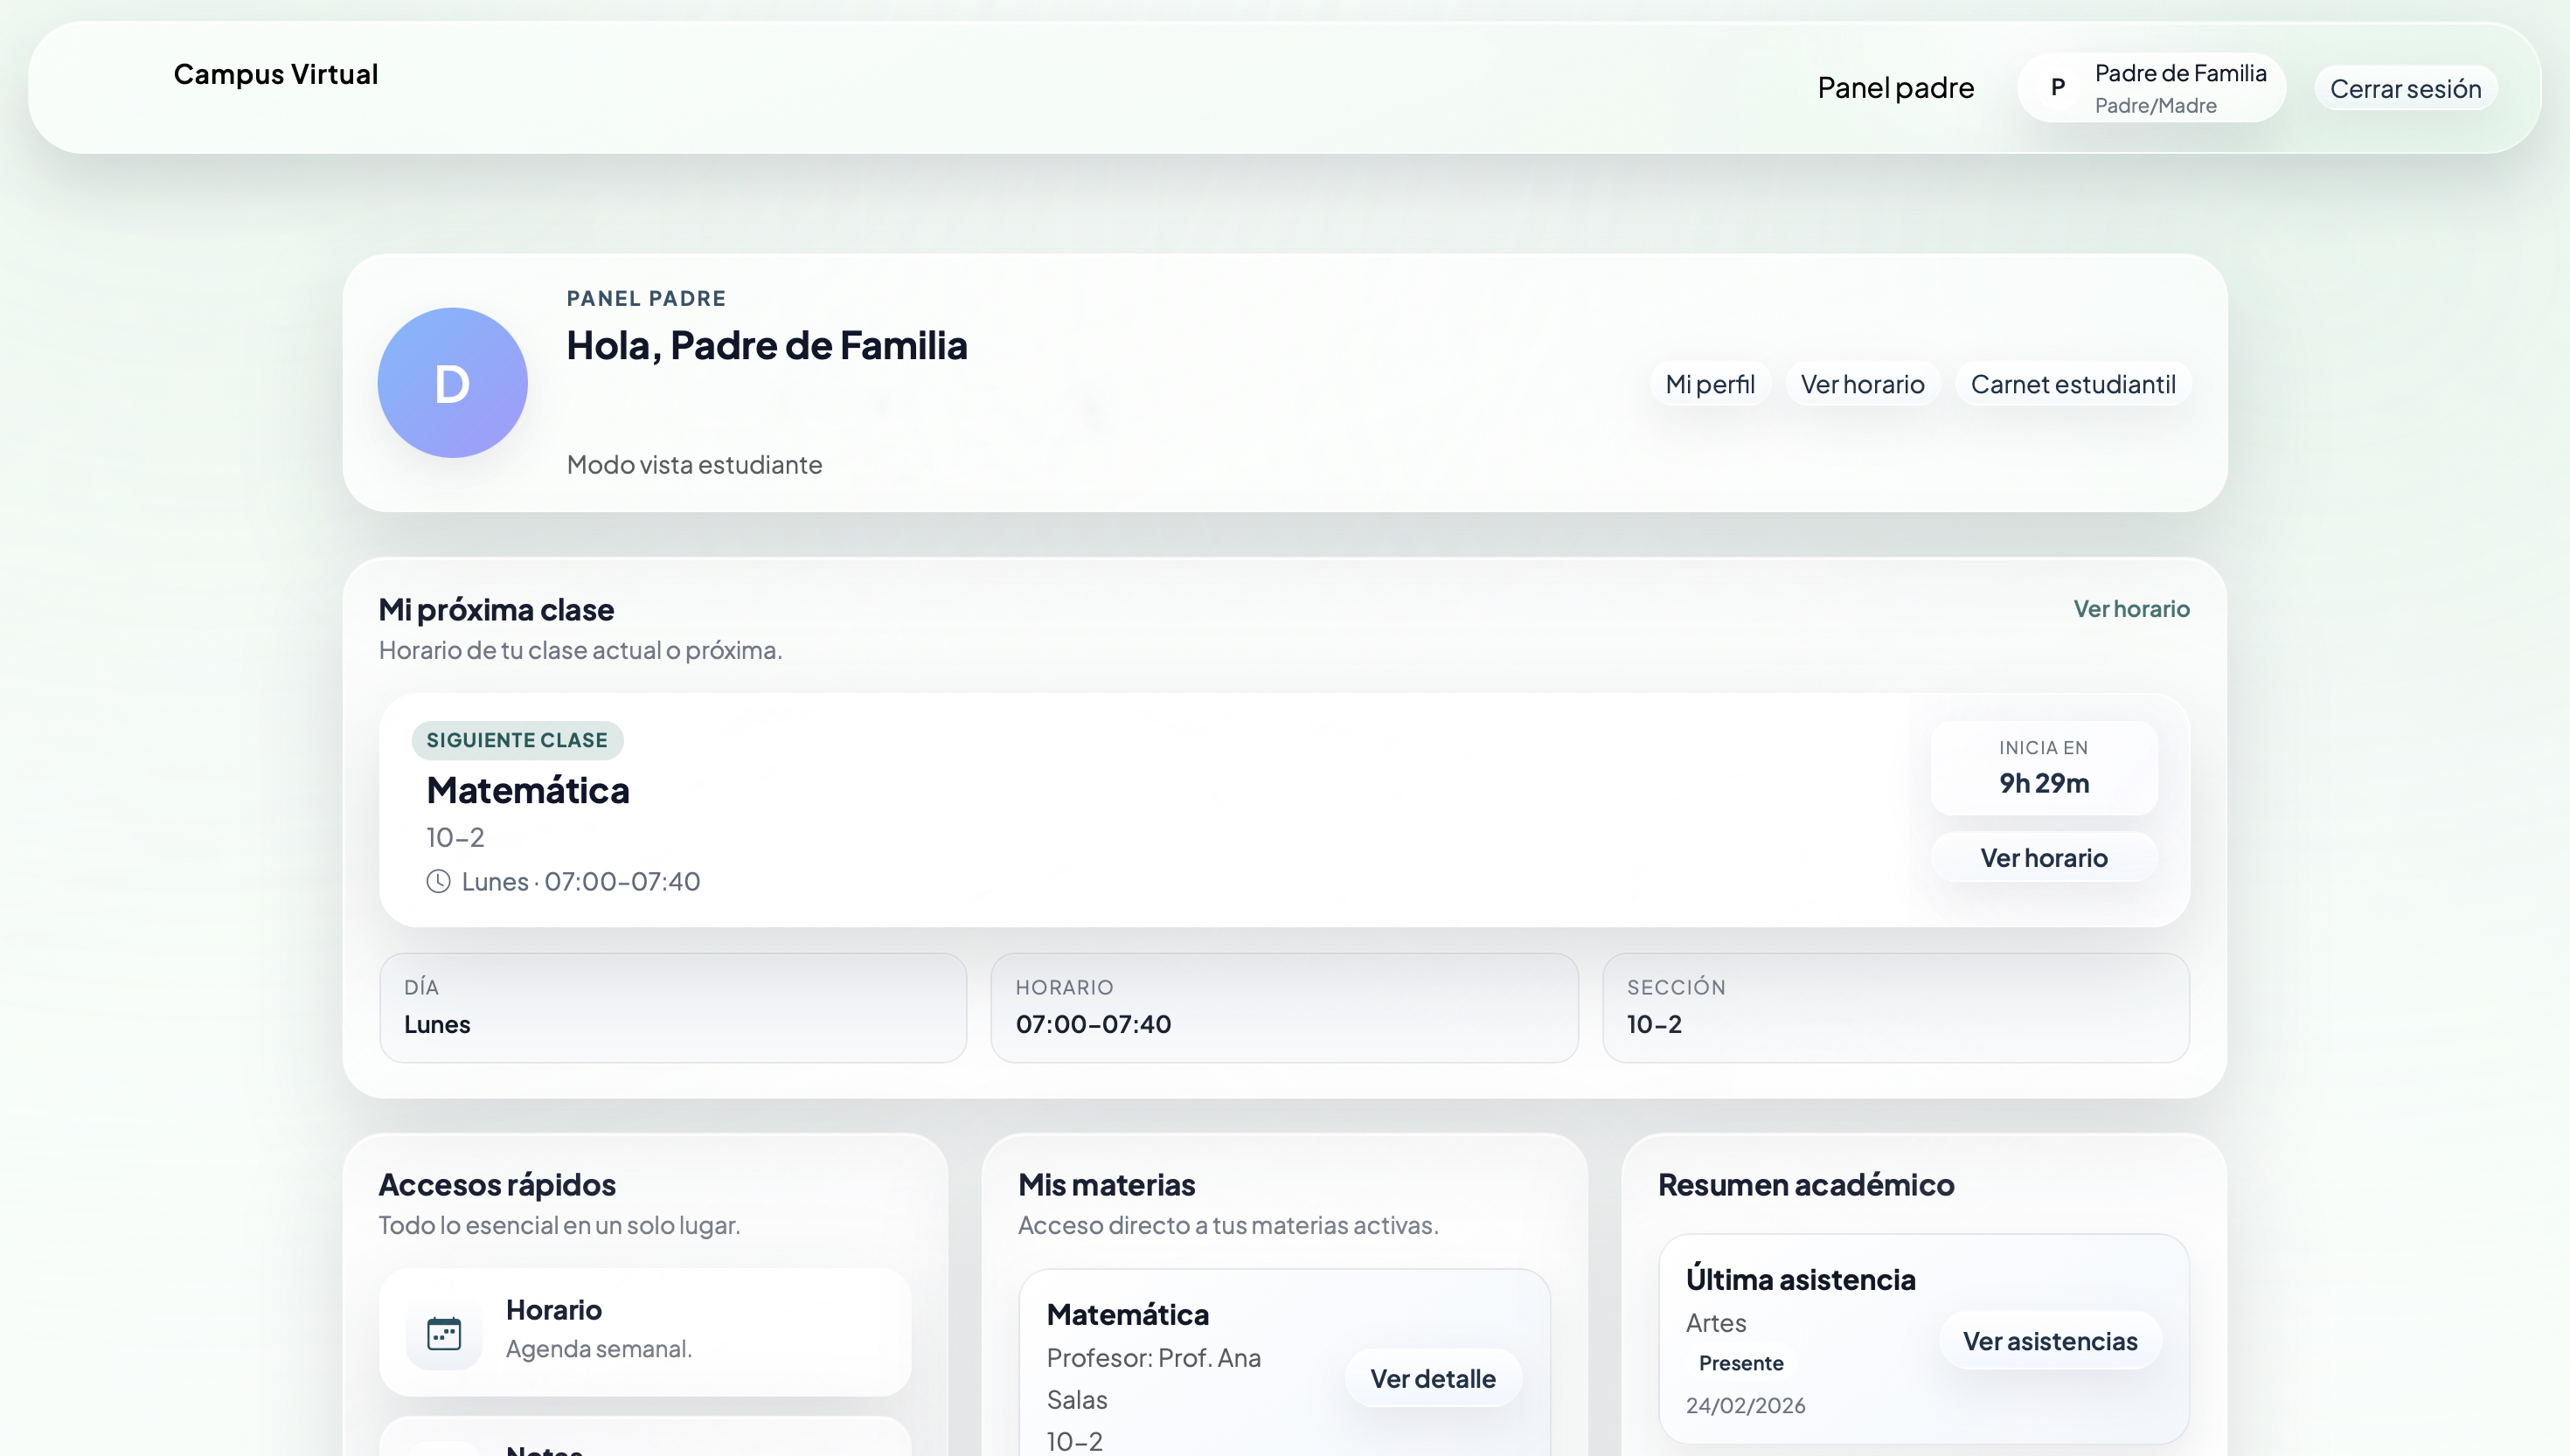This screenshot has width=2570, height=1456.
Task: Open Mi perfil from greeting card
Action: (x=1709, y=384)
